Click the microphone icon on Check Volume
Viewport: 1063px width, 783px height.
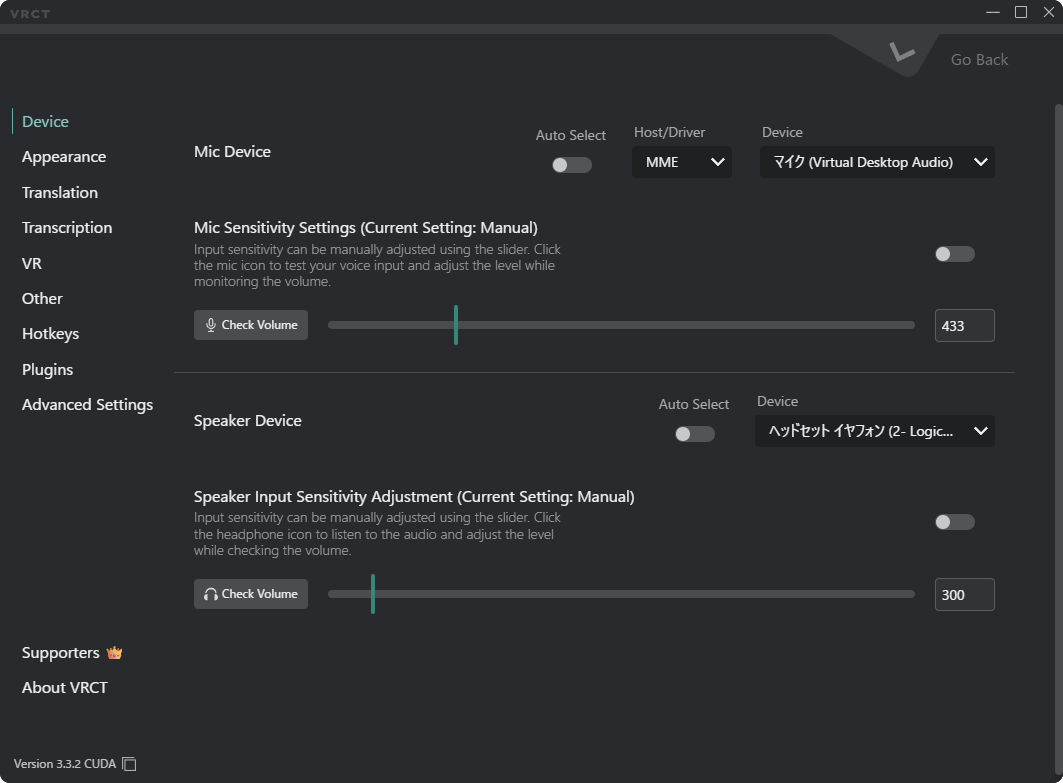tap(210, 324)
